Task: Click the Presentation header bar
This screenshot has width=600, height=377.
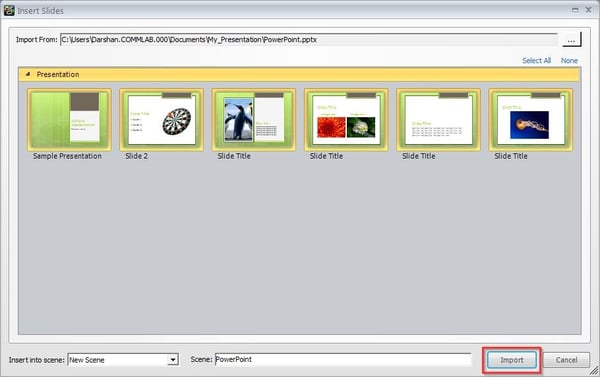Action: point(299,74)
